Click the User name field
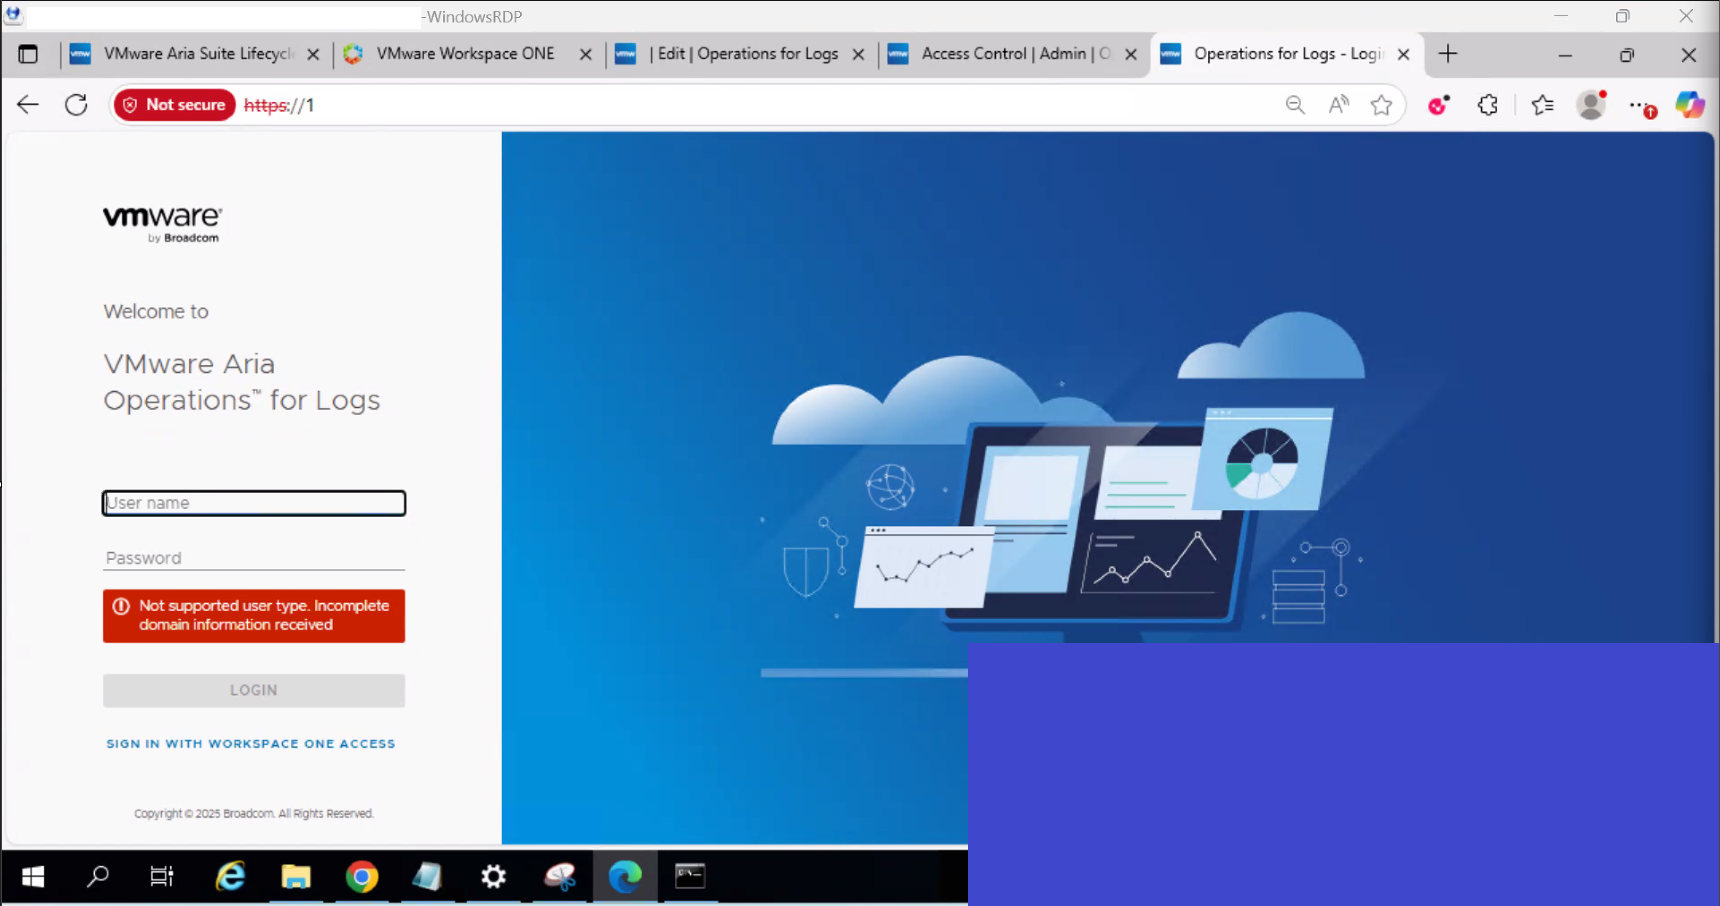The image size is (1720, 906). 254,503
